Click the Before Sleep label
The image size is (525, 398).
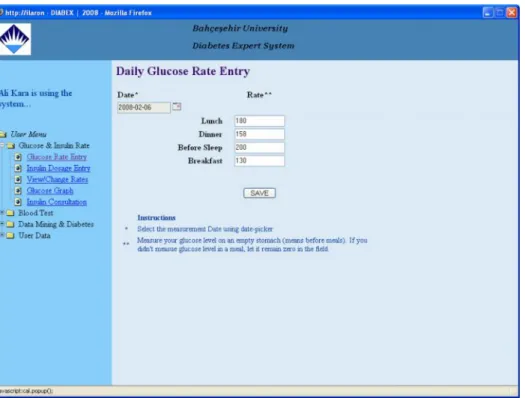[x=200, y=148]
